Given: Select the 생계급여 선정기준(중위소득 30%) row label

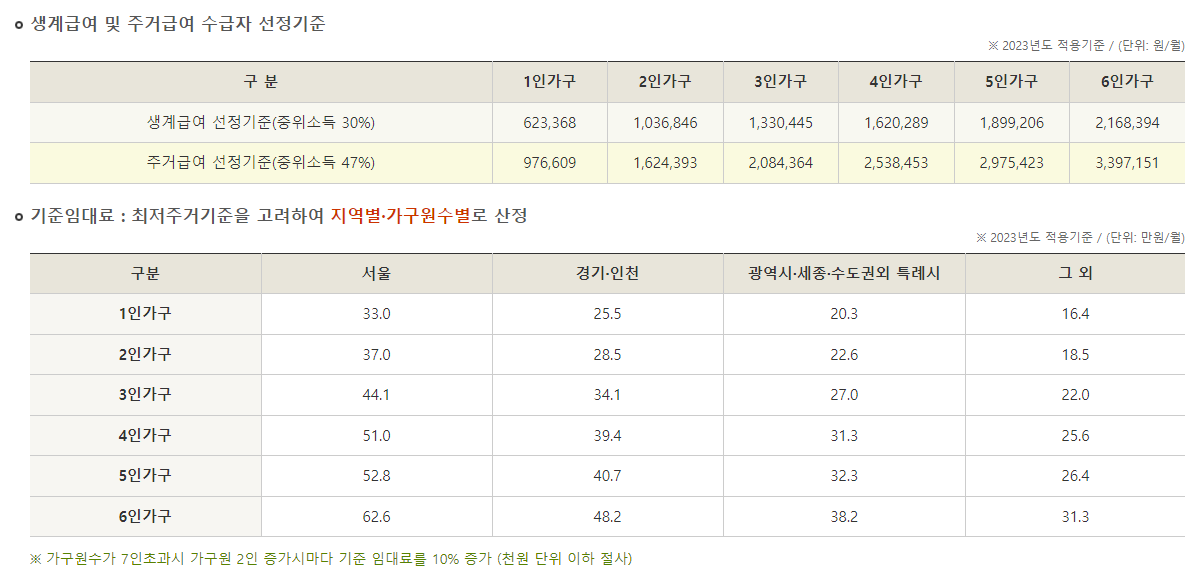Looking at the screenshot, I should pos(261,122).
